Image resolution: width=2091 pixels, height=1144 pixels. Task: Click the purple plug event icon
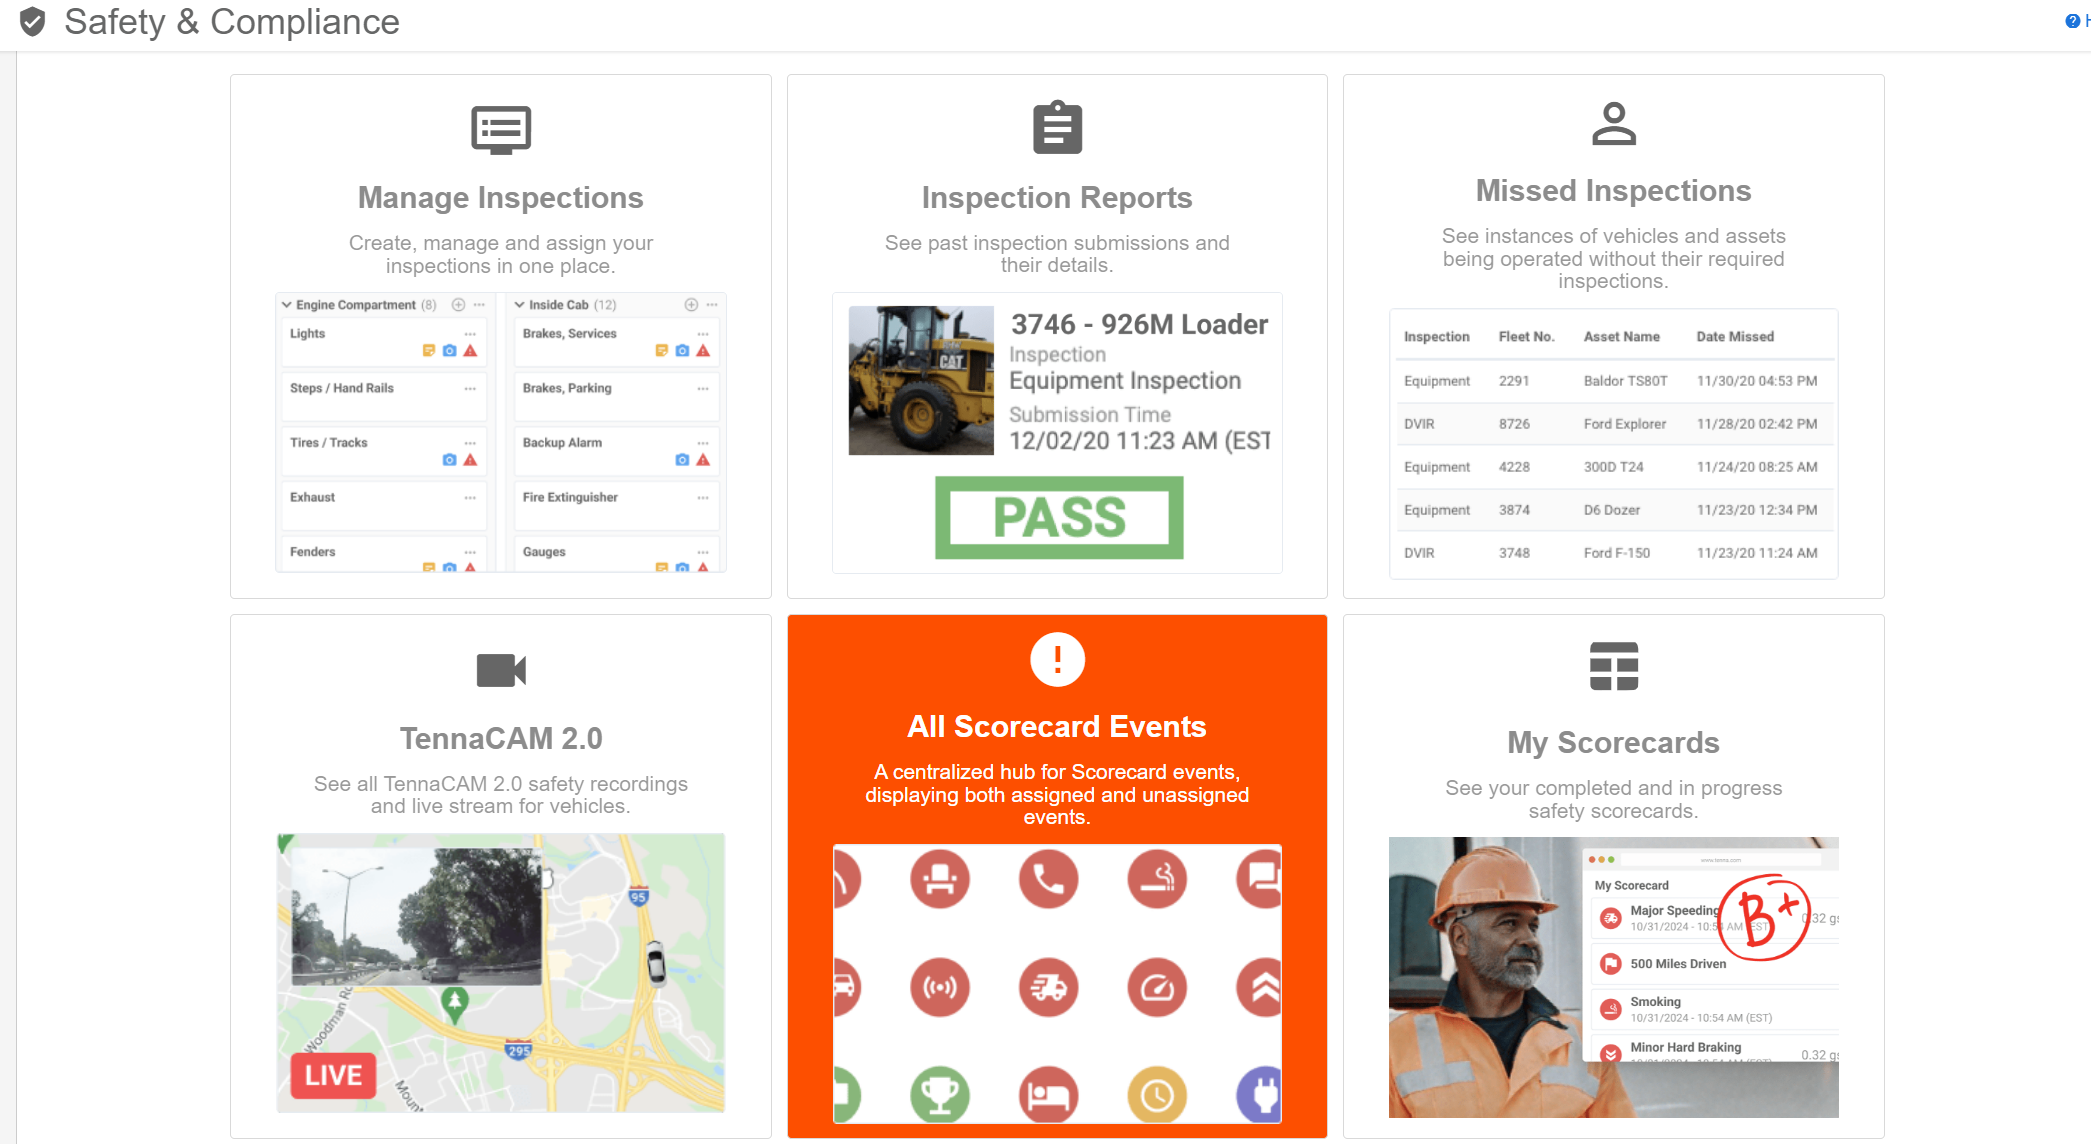(1260, 1095)
